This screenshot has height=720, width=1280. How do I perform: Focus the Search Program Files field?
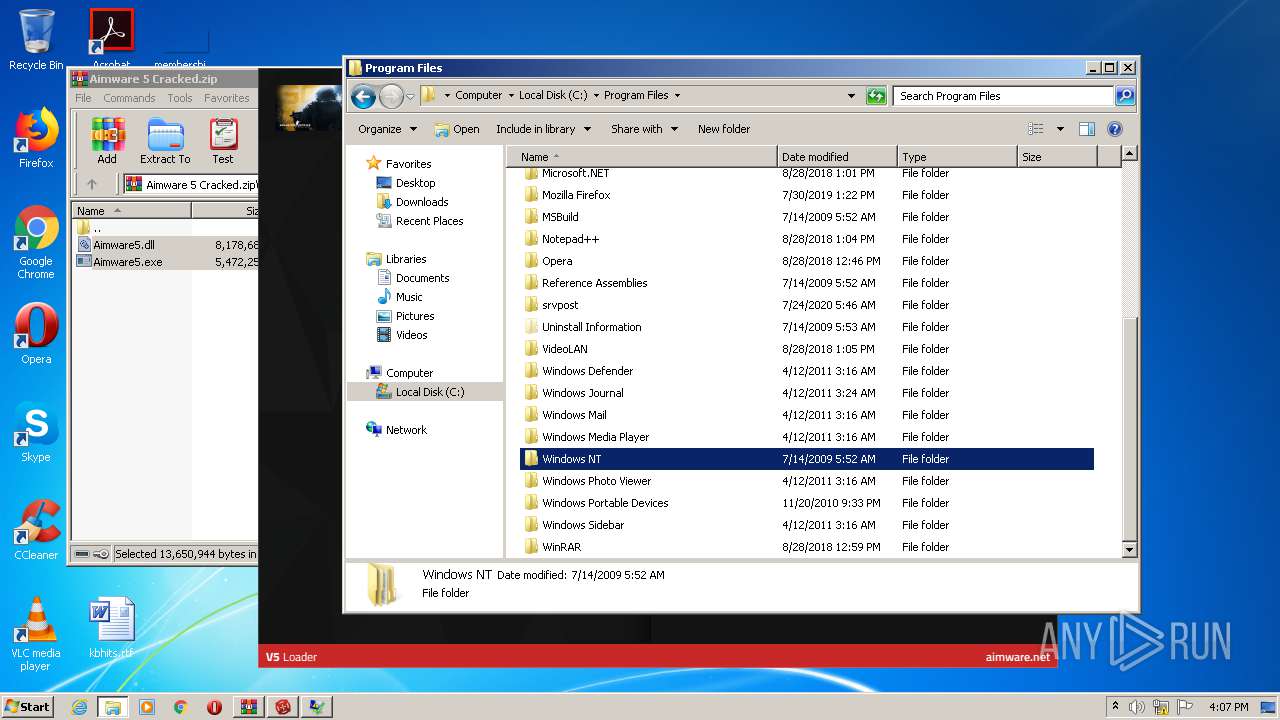pyautogui.click(x=1003, y=96)
